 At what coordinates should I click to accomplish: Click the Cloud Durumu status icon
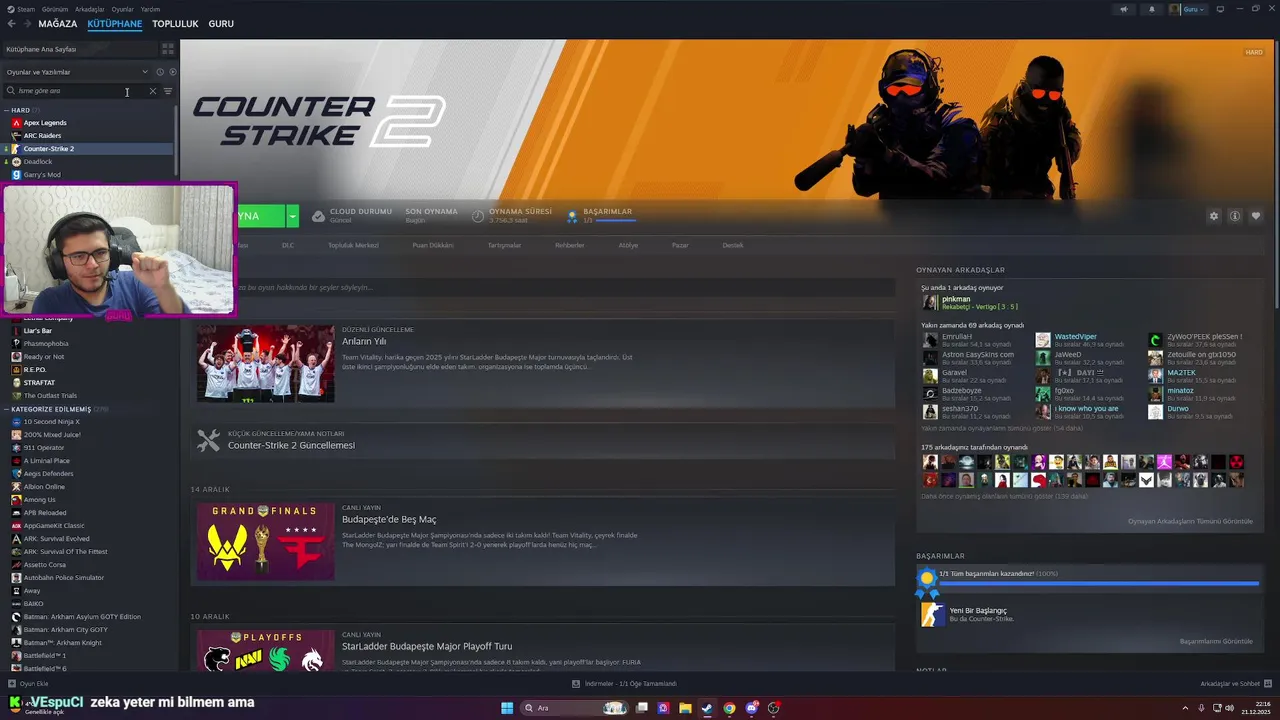coord(318,216)
